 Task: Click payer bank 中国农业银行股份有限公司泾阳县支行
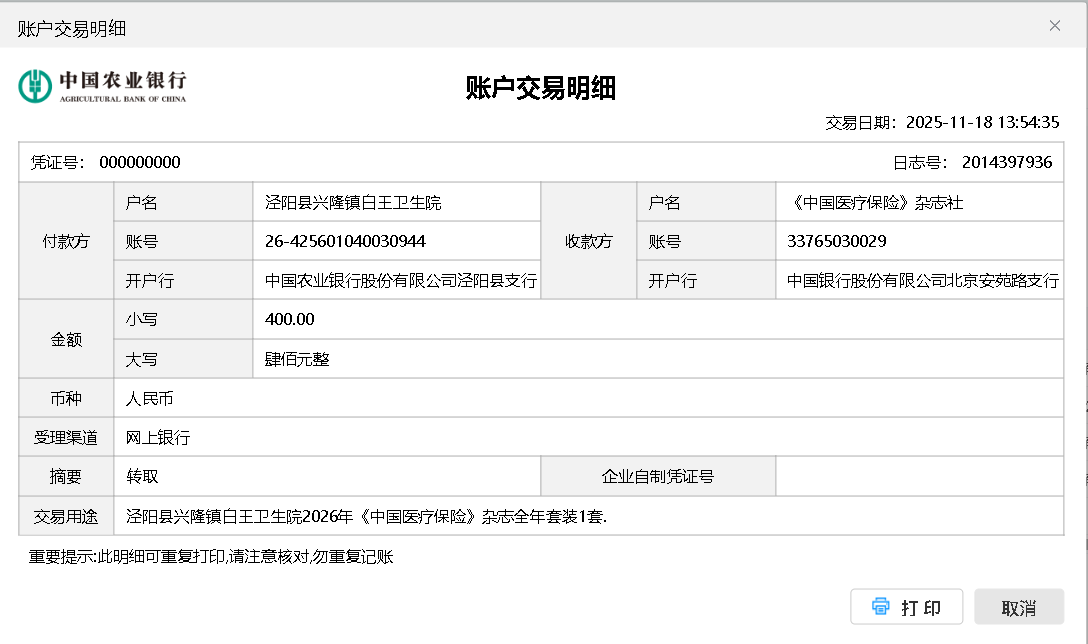[x=400, y=281]
